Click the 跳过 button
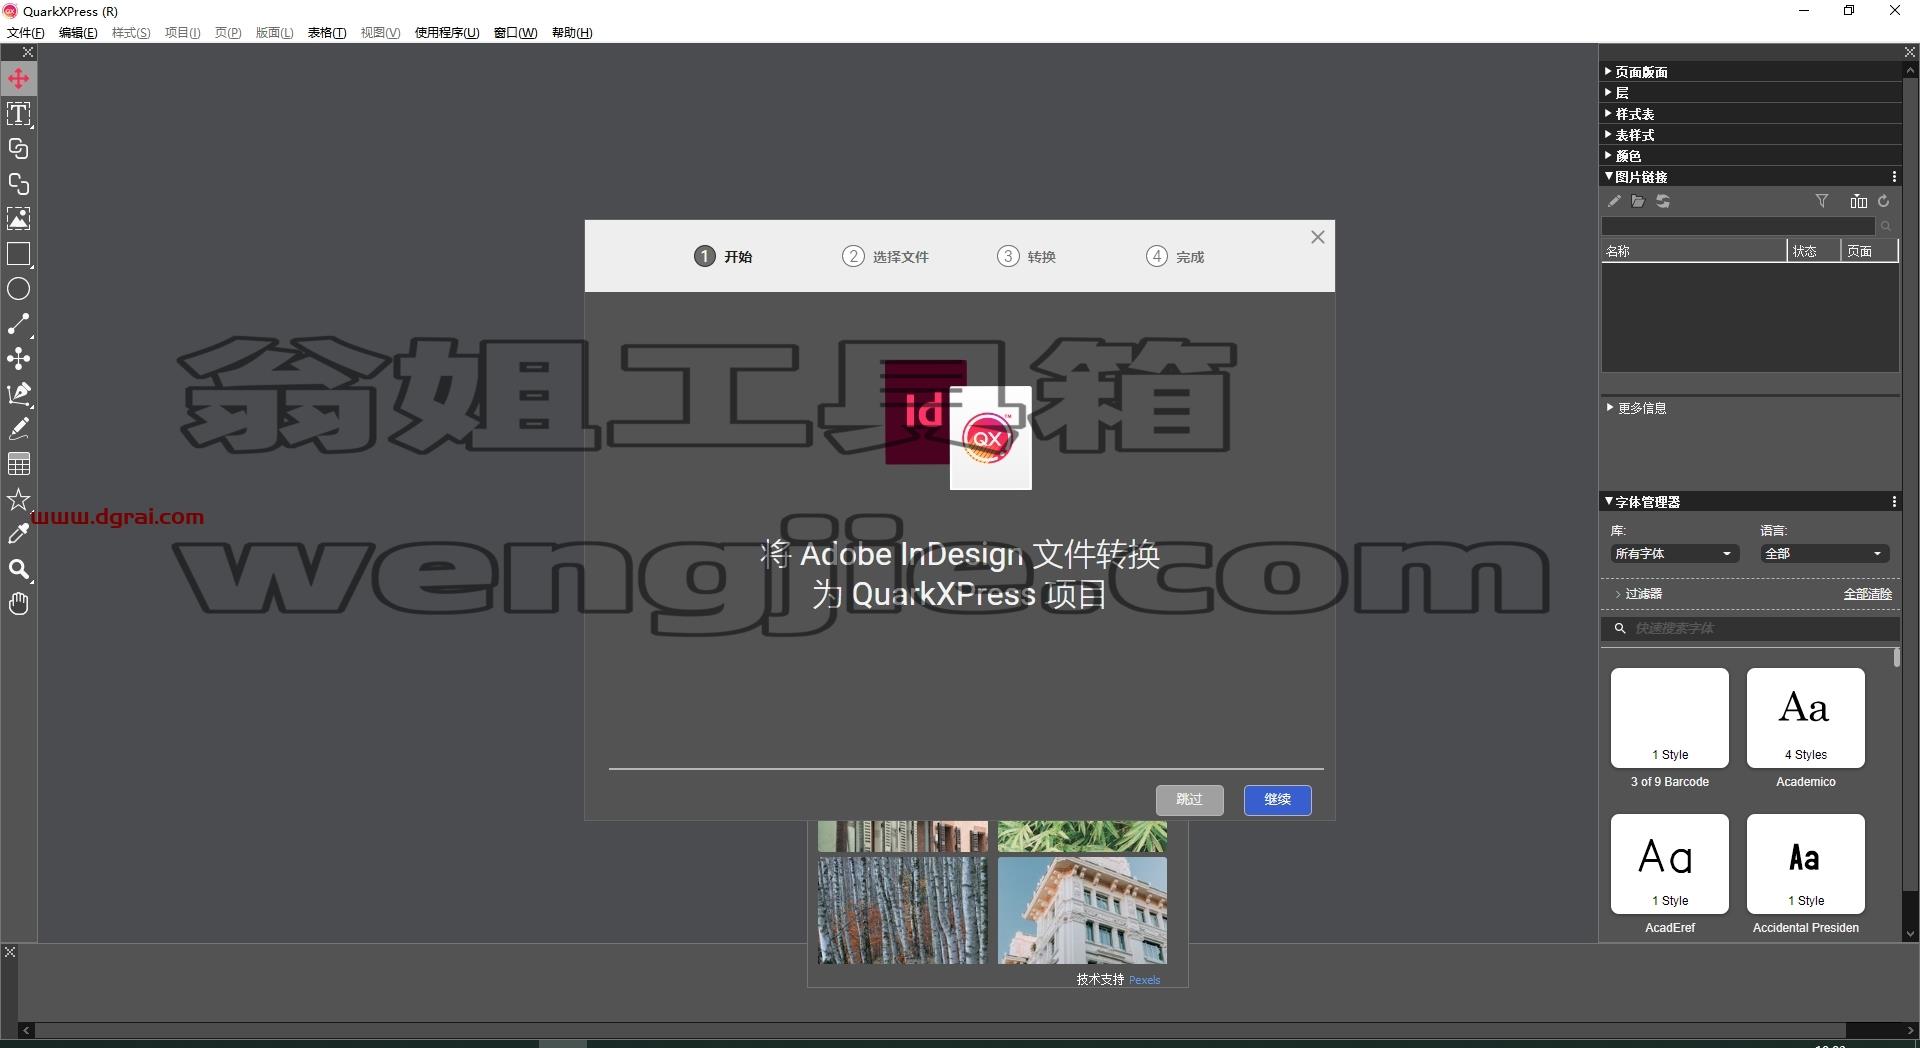 [1189, 800]
